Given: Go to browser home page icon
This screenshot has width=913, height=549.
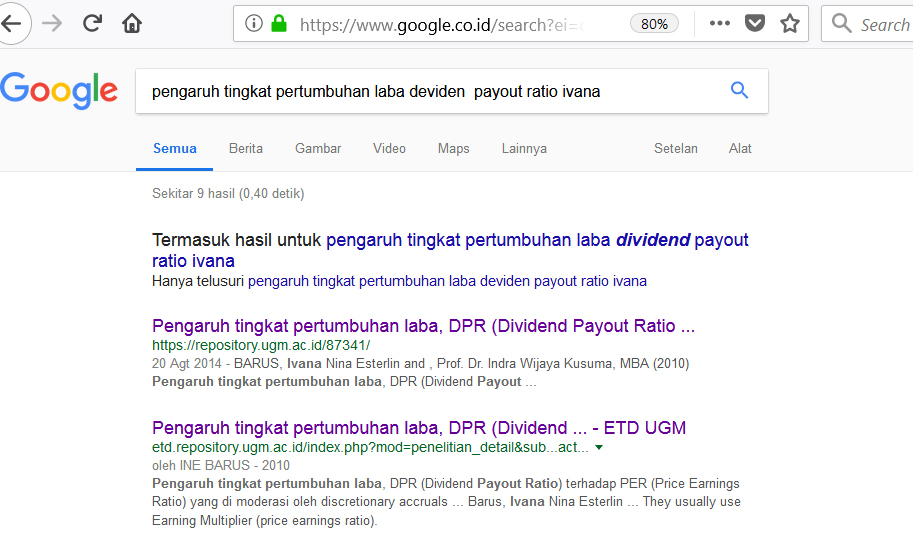Looking at the screenshot, I should pos(132,23).
